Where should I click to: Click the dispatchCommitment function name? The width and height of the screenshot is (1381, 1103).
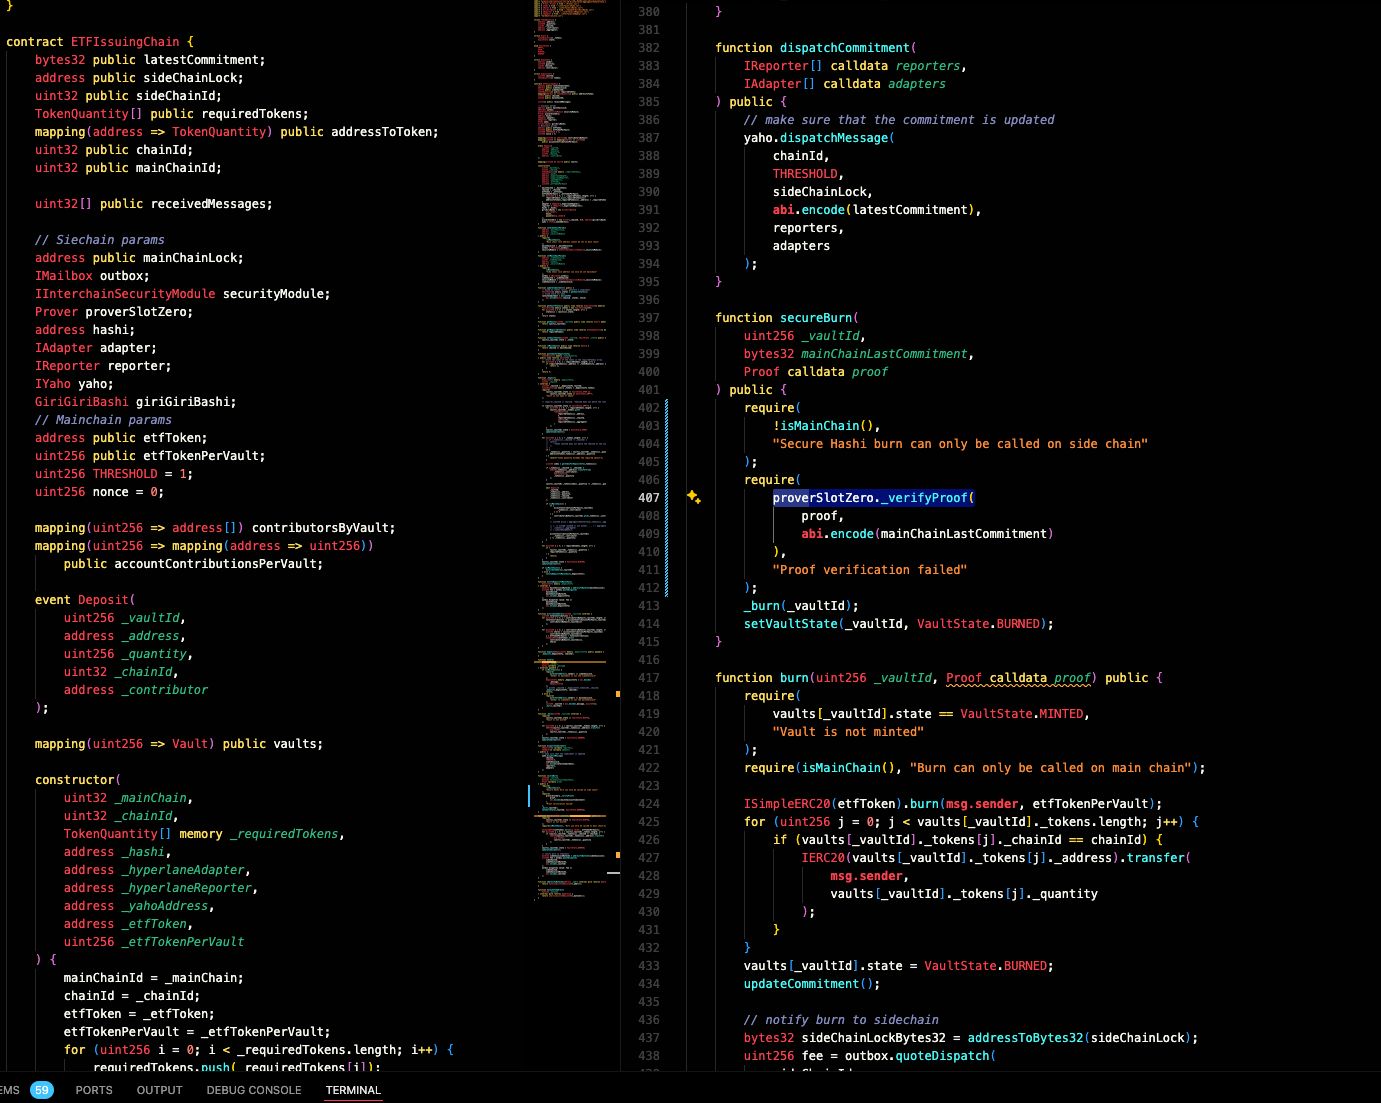pos(845,48)
